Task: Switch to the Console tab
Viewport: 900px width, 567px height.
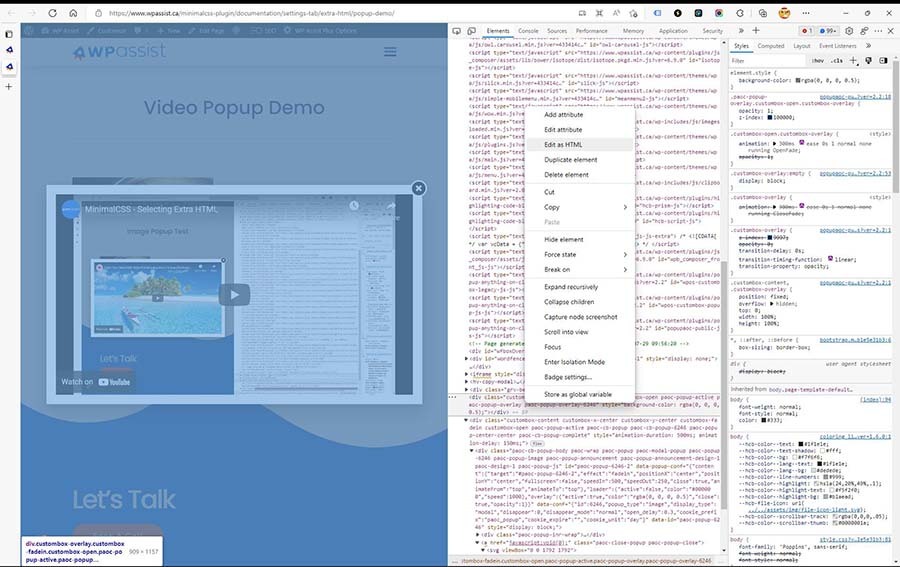Action: (x=528, y=31)
